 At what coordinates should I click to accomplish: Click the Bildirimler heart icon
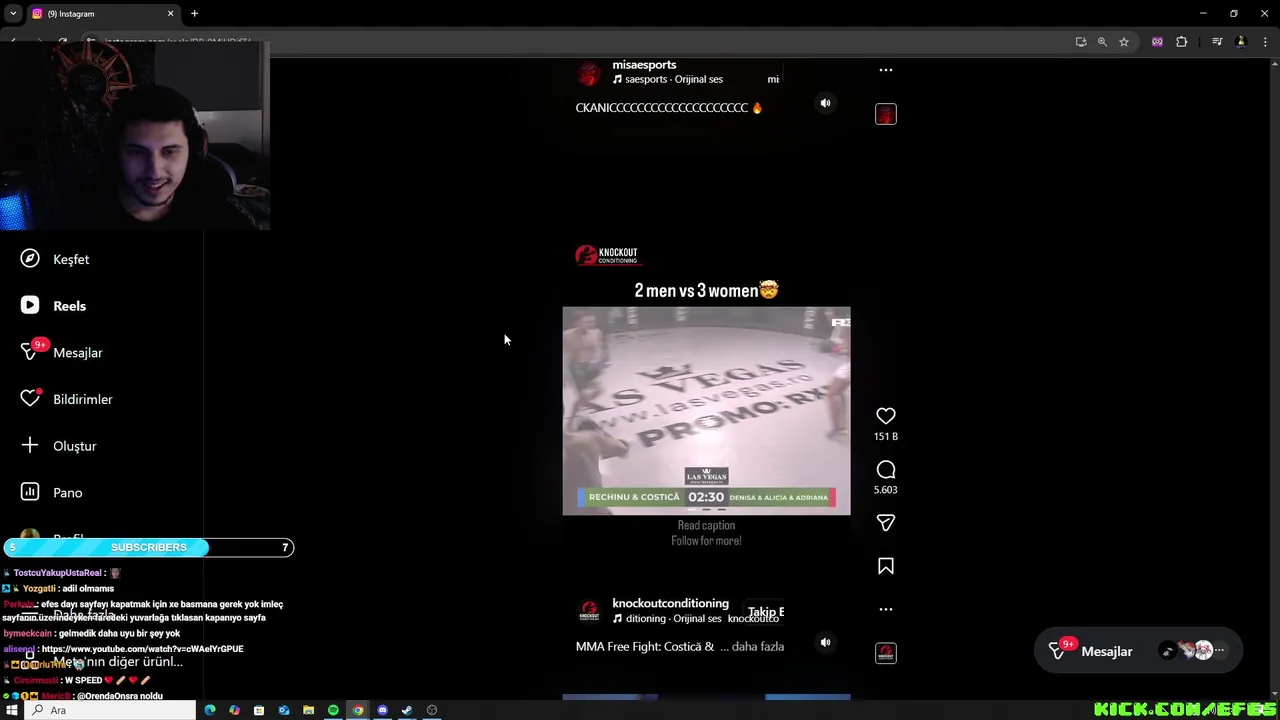[x=30, y=399]
